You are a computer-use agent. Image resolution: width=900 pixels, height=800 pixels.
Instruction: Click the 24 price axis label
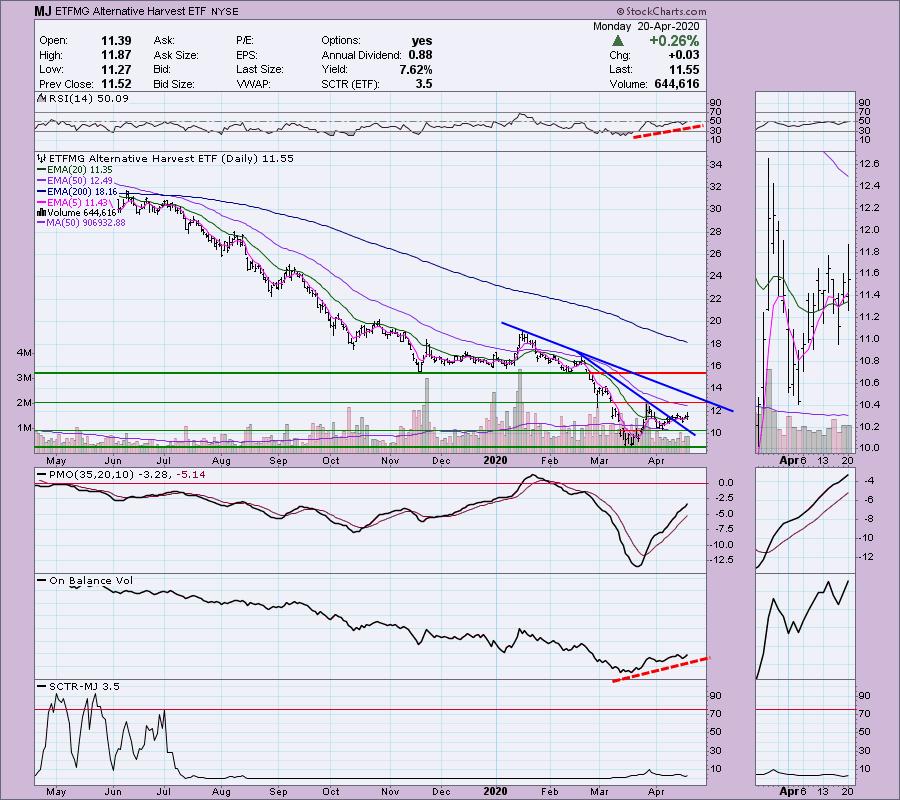click(716, 275)
